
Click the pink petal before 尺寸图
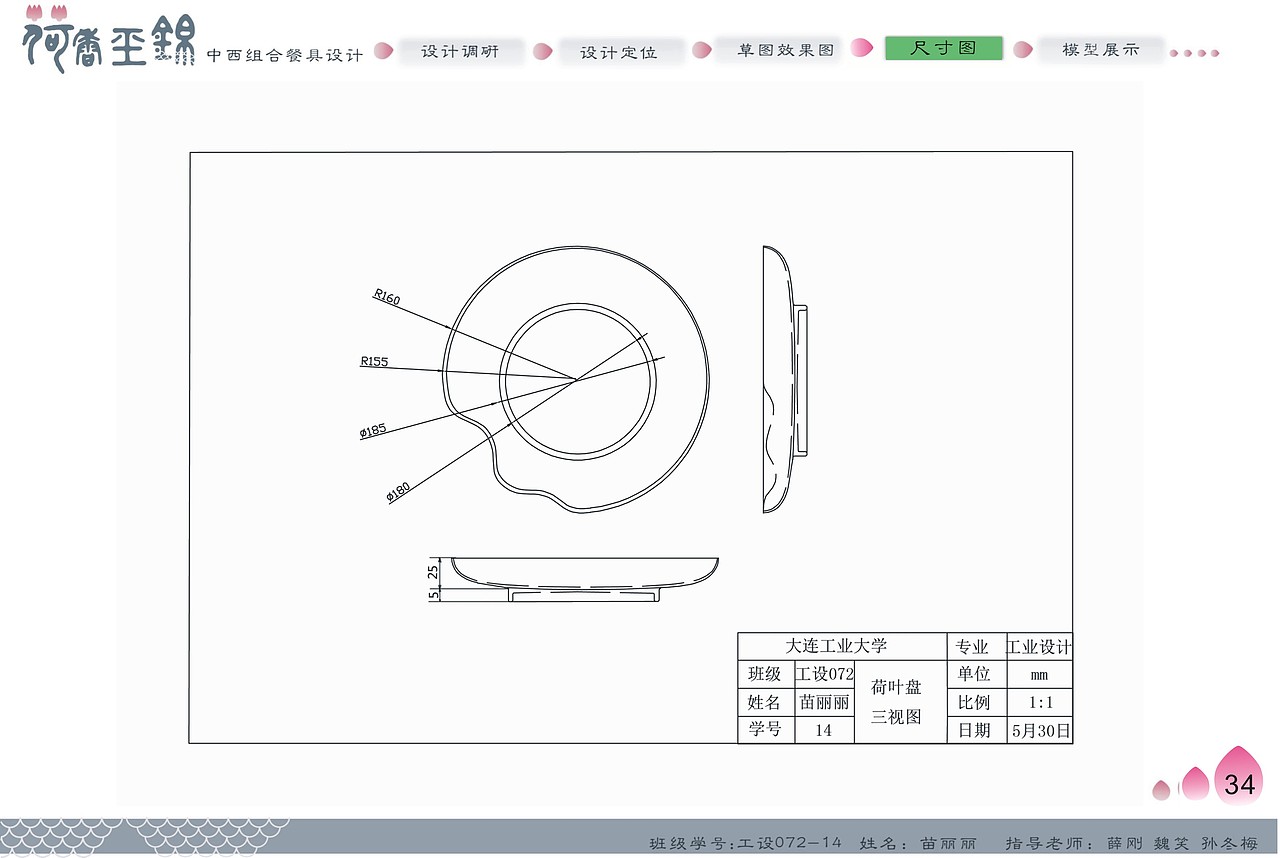coord(861,47)
